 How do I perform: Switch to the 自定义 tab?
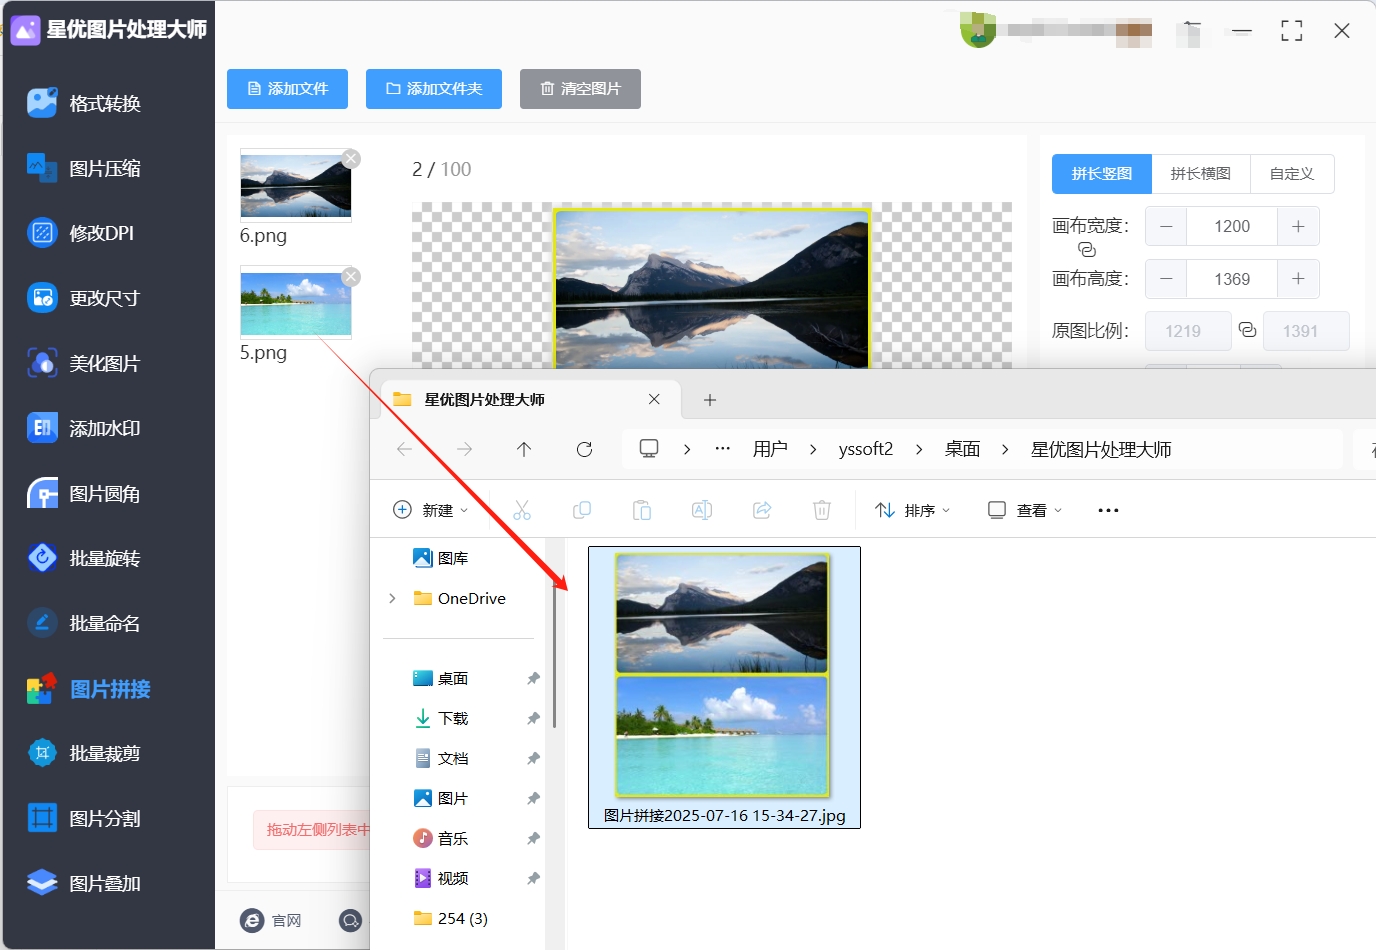pos(1292,174)
